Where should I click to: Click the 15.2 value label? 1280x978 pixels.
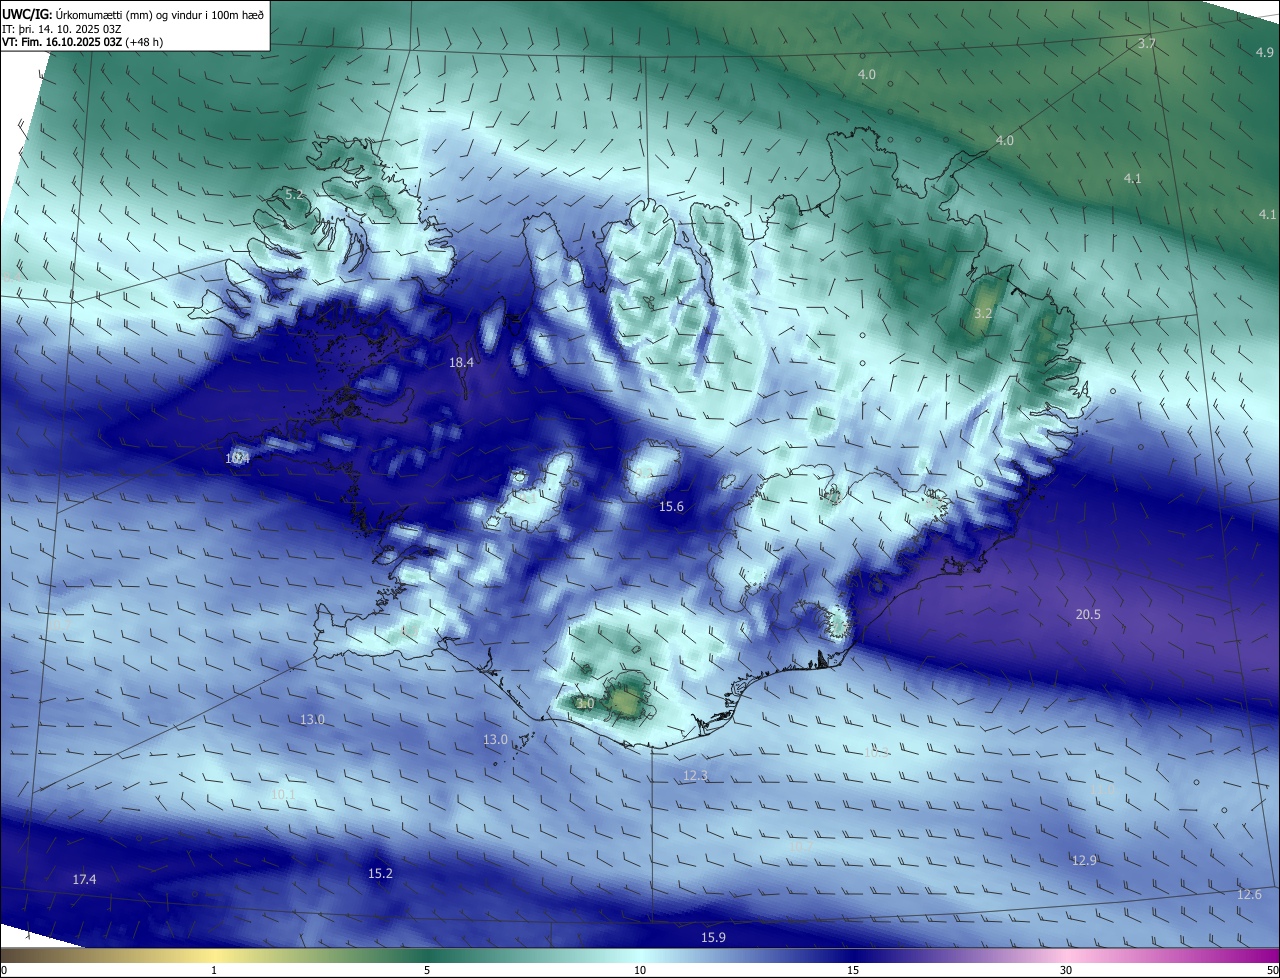point(380,874)
